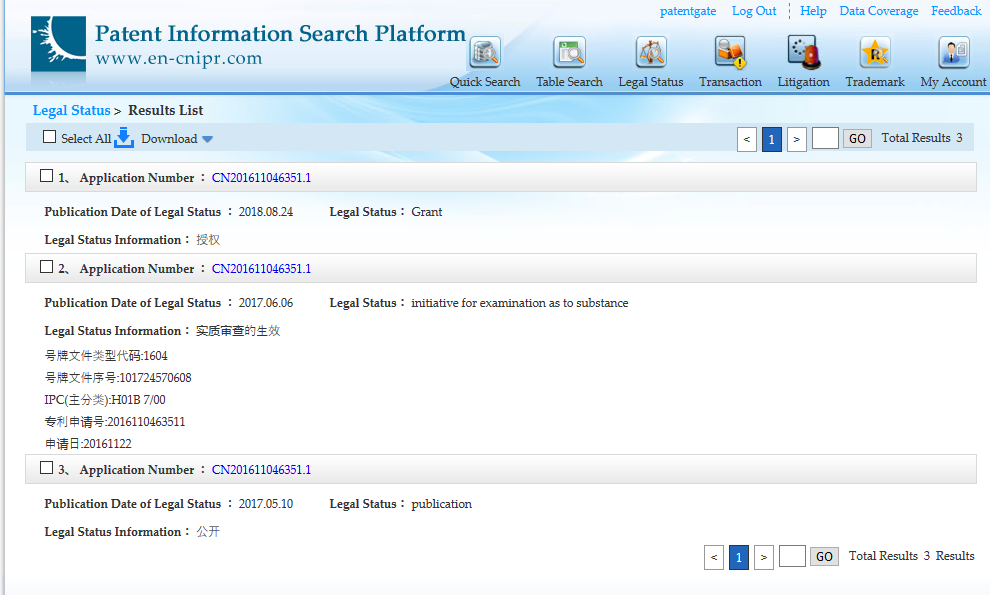The width and height of the screenshot is (990, 595).
Task: Click the Log Out link
Action: point(754,11)
